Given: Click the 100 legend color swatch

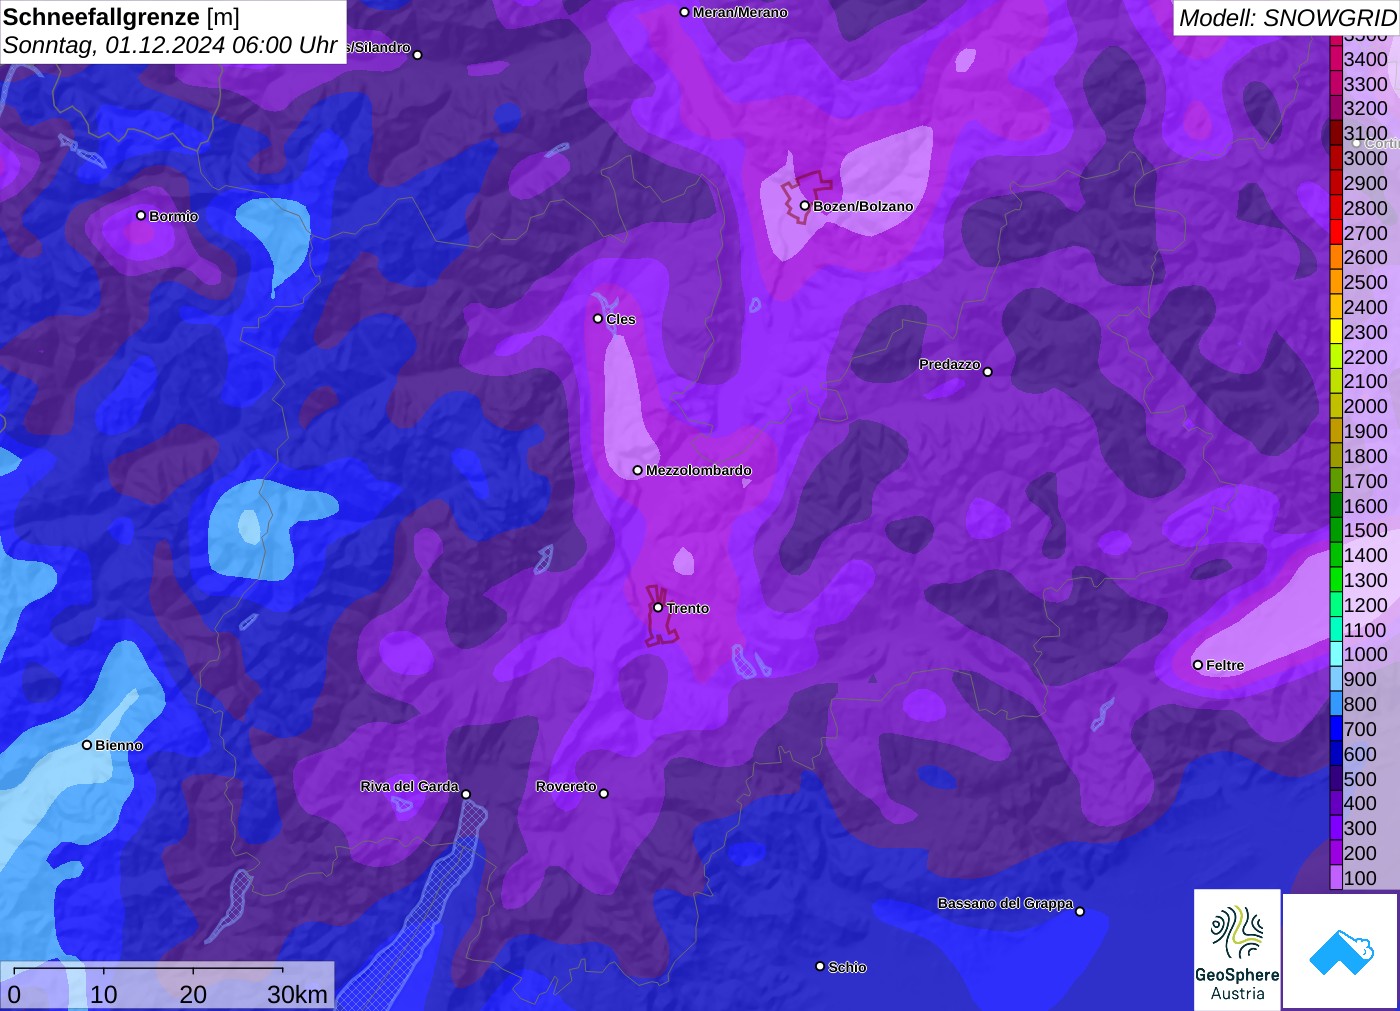Looking at the screenshot, I should (x=1335, y=878).
